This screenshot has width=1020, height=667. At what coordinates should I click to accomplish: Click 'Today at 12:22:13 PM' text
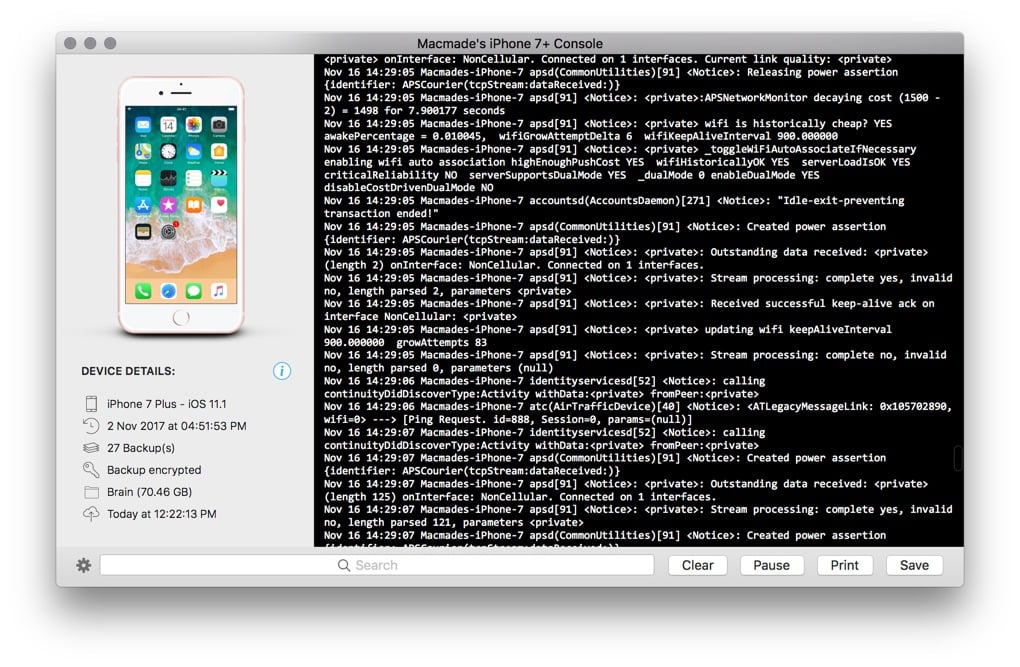[x=161, y=514]
